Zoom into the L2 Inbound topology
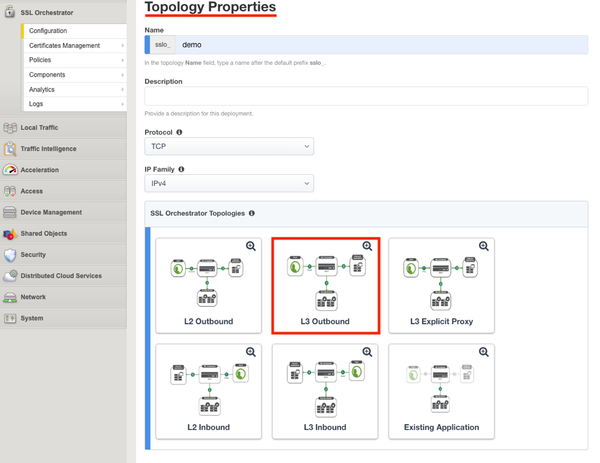The width and height of the screenshot is (600, 463). coord(251,352)
